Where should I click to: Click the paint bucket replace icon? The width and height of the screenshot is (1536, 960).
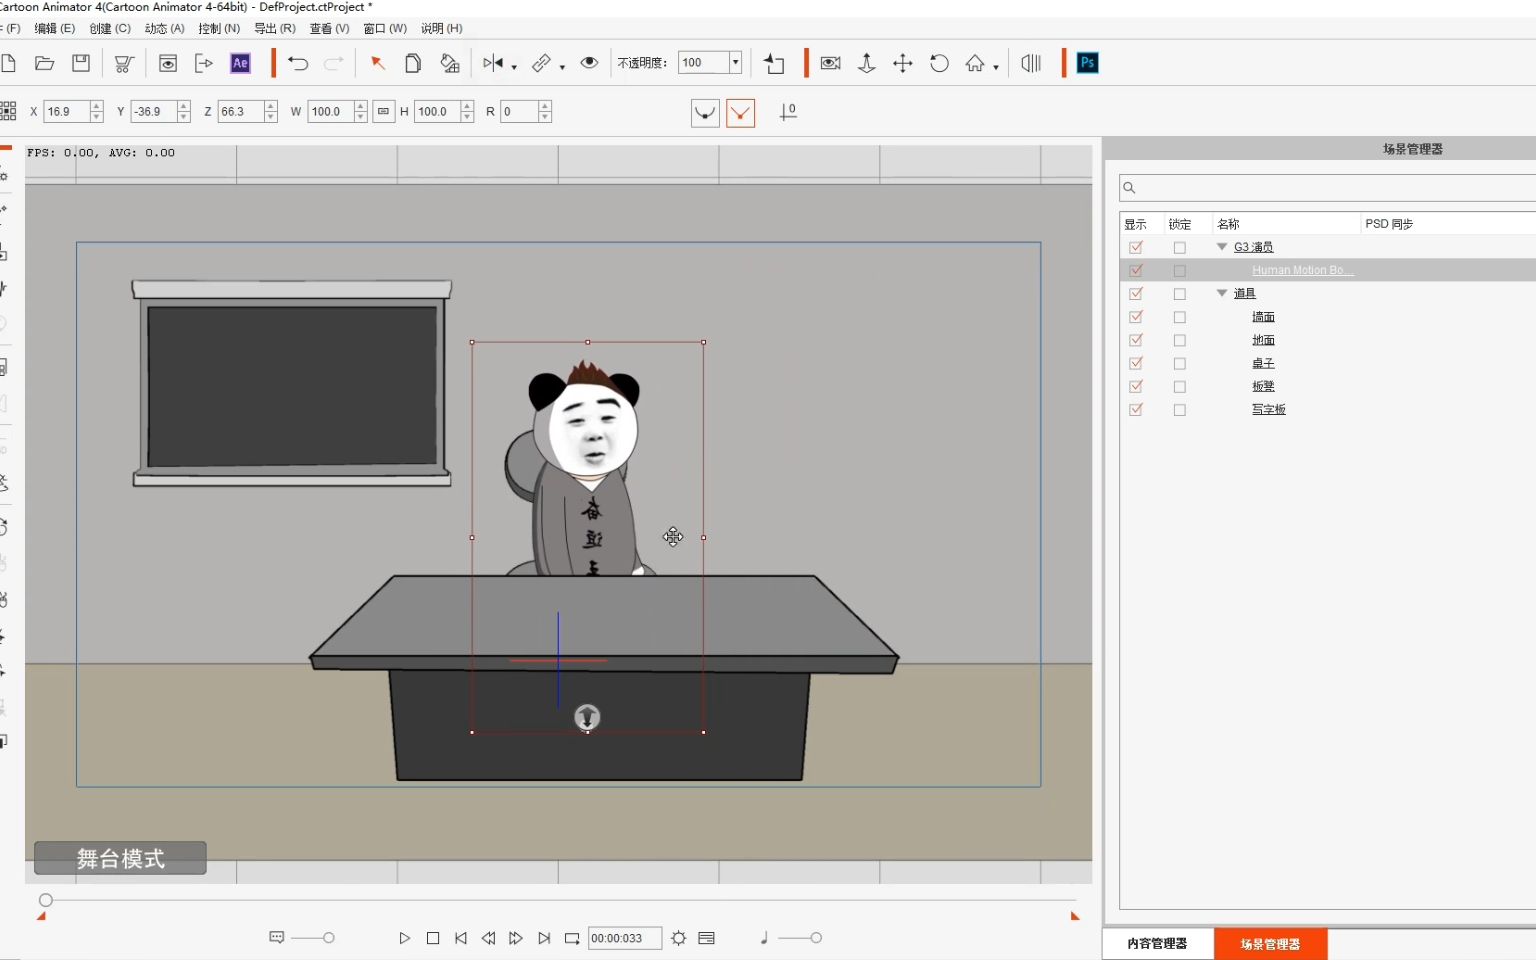[x=450, y=63]
